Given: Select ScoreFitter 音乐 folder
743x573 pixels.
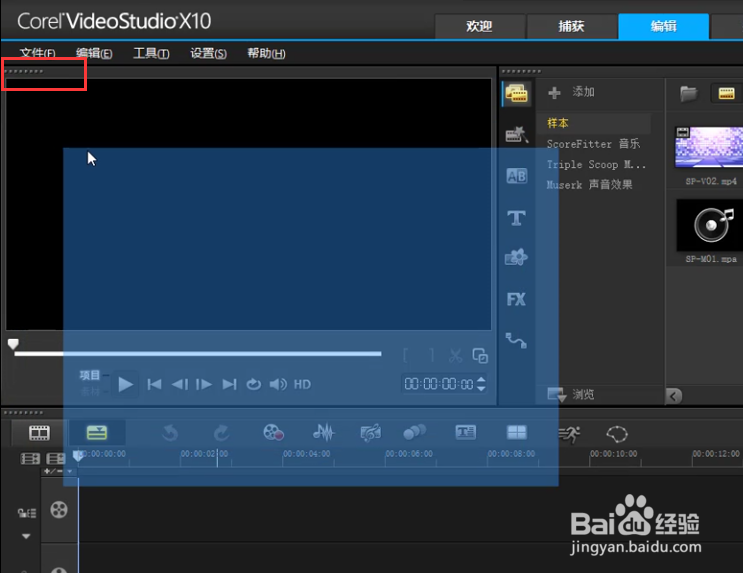Looking at the screenshot, I should click(x=593, y=144).
